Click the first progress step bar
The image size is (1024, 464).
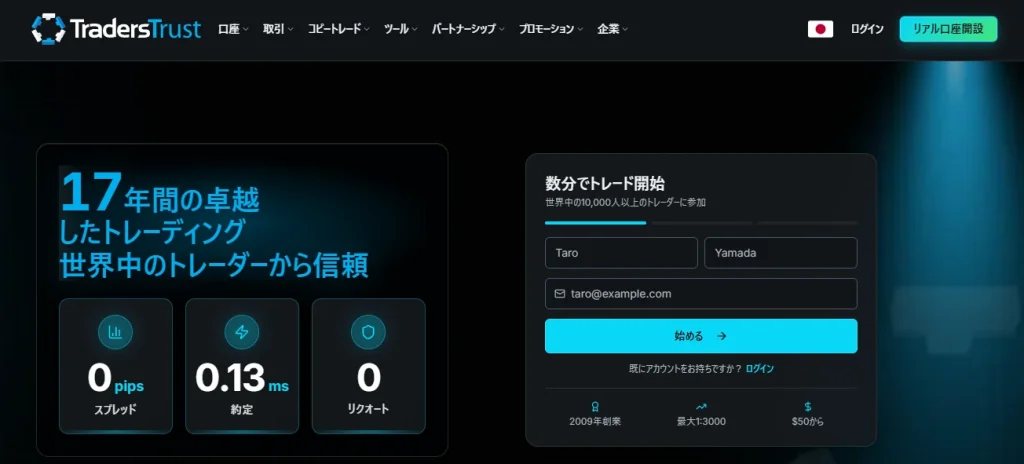coord(596,223)
